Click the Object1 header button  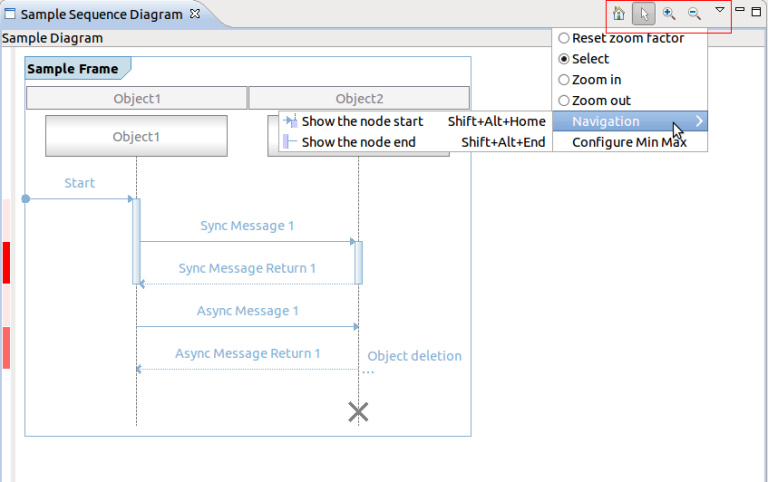pos(137,98)
